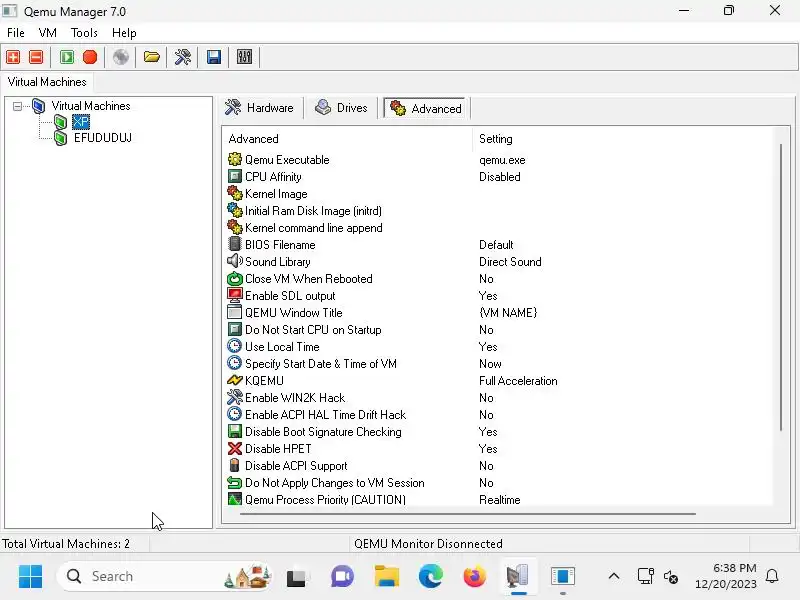Click the Qemu Process Priority graph icon
The height and width of the screenshot is (600, 800).
point(235,499)
